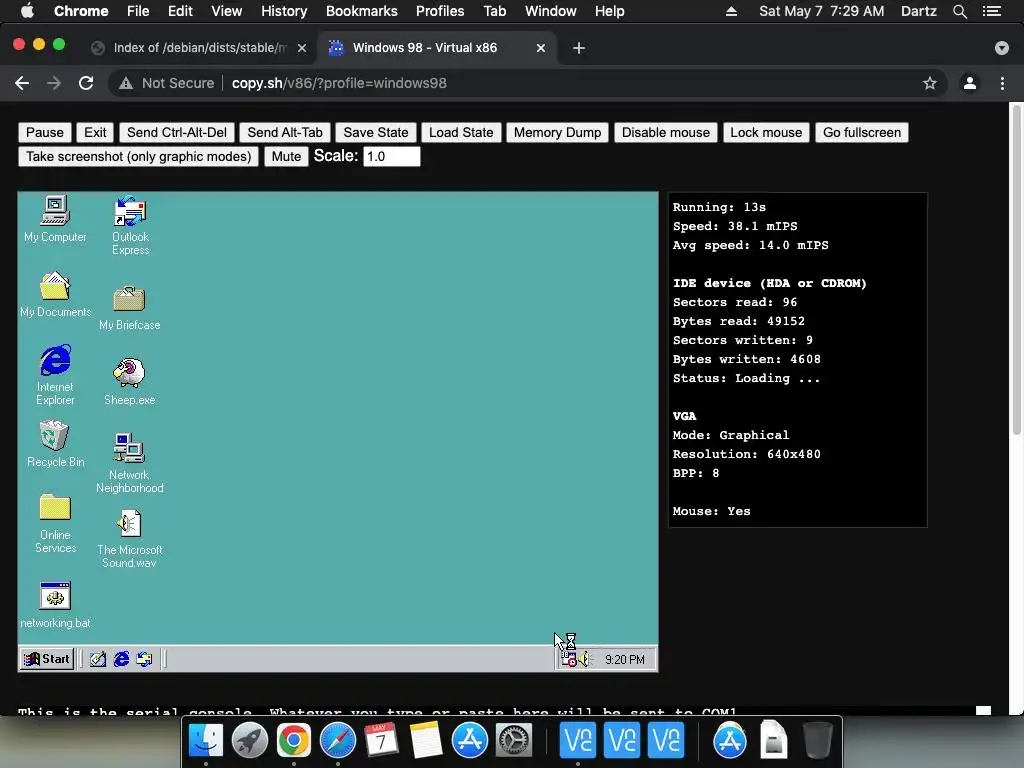
Task: Open Chrome three-dot menu
Action: point(1002,83)
